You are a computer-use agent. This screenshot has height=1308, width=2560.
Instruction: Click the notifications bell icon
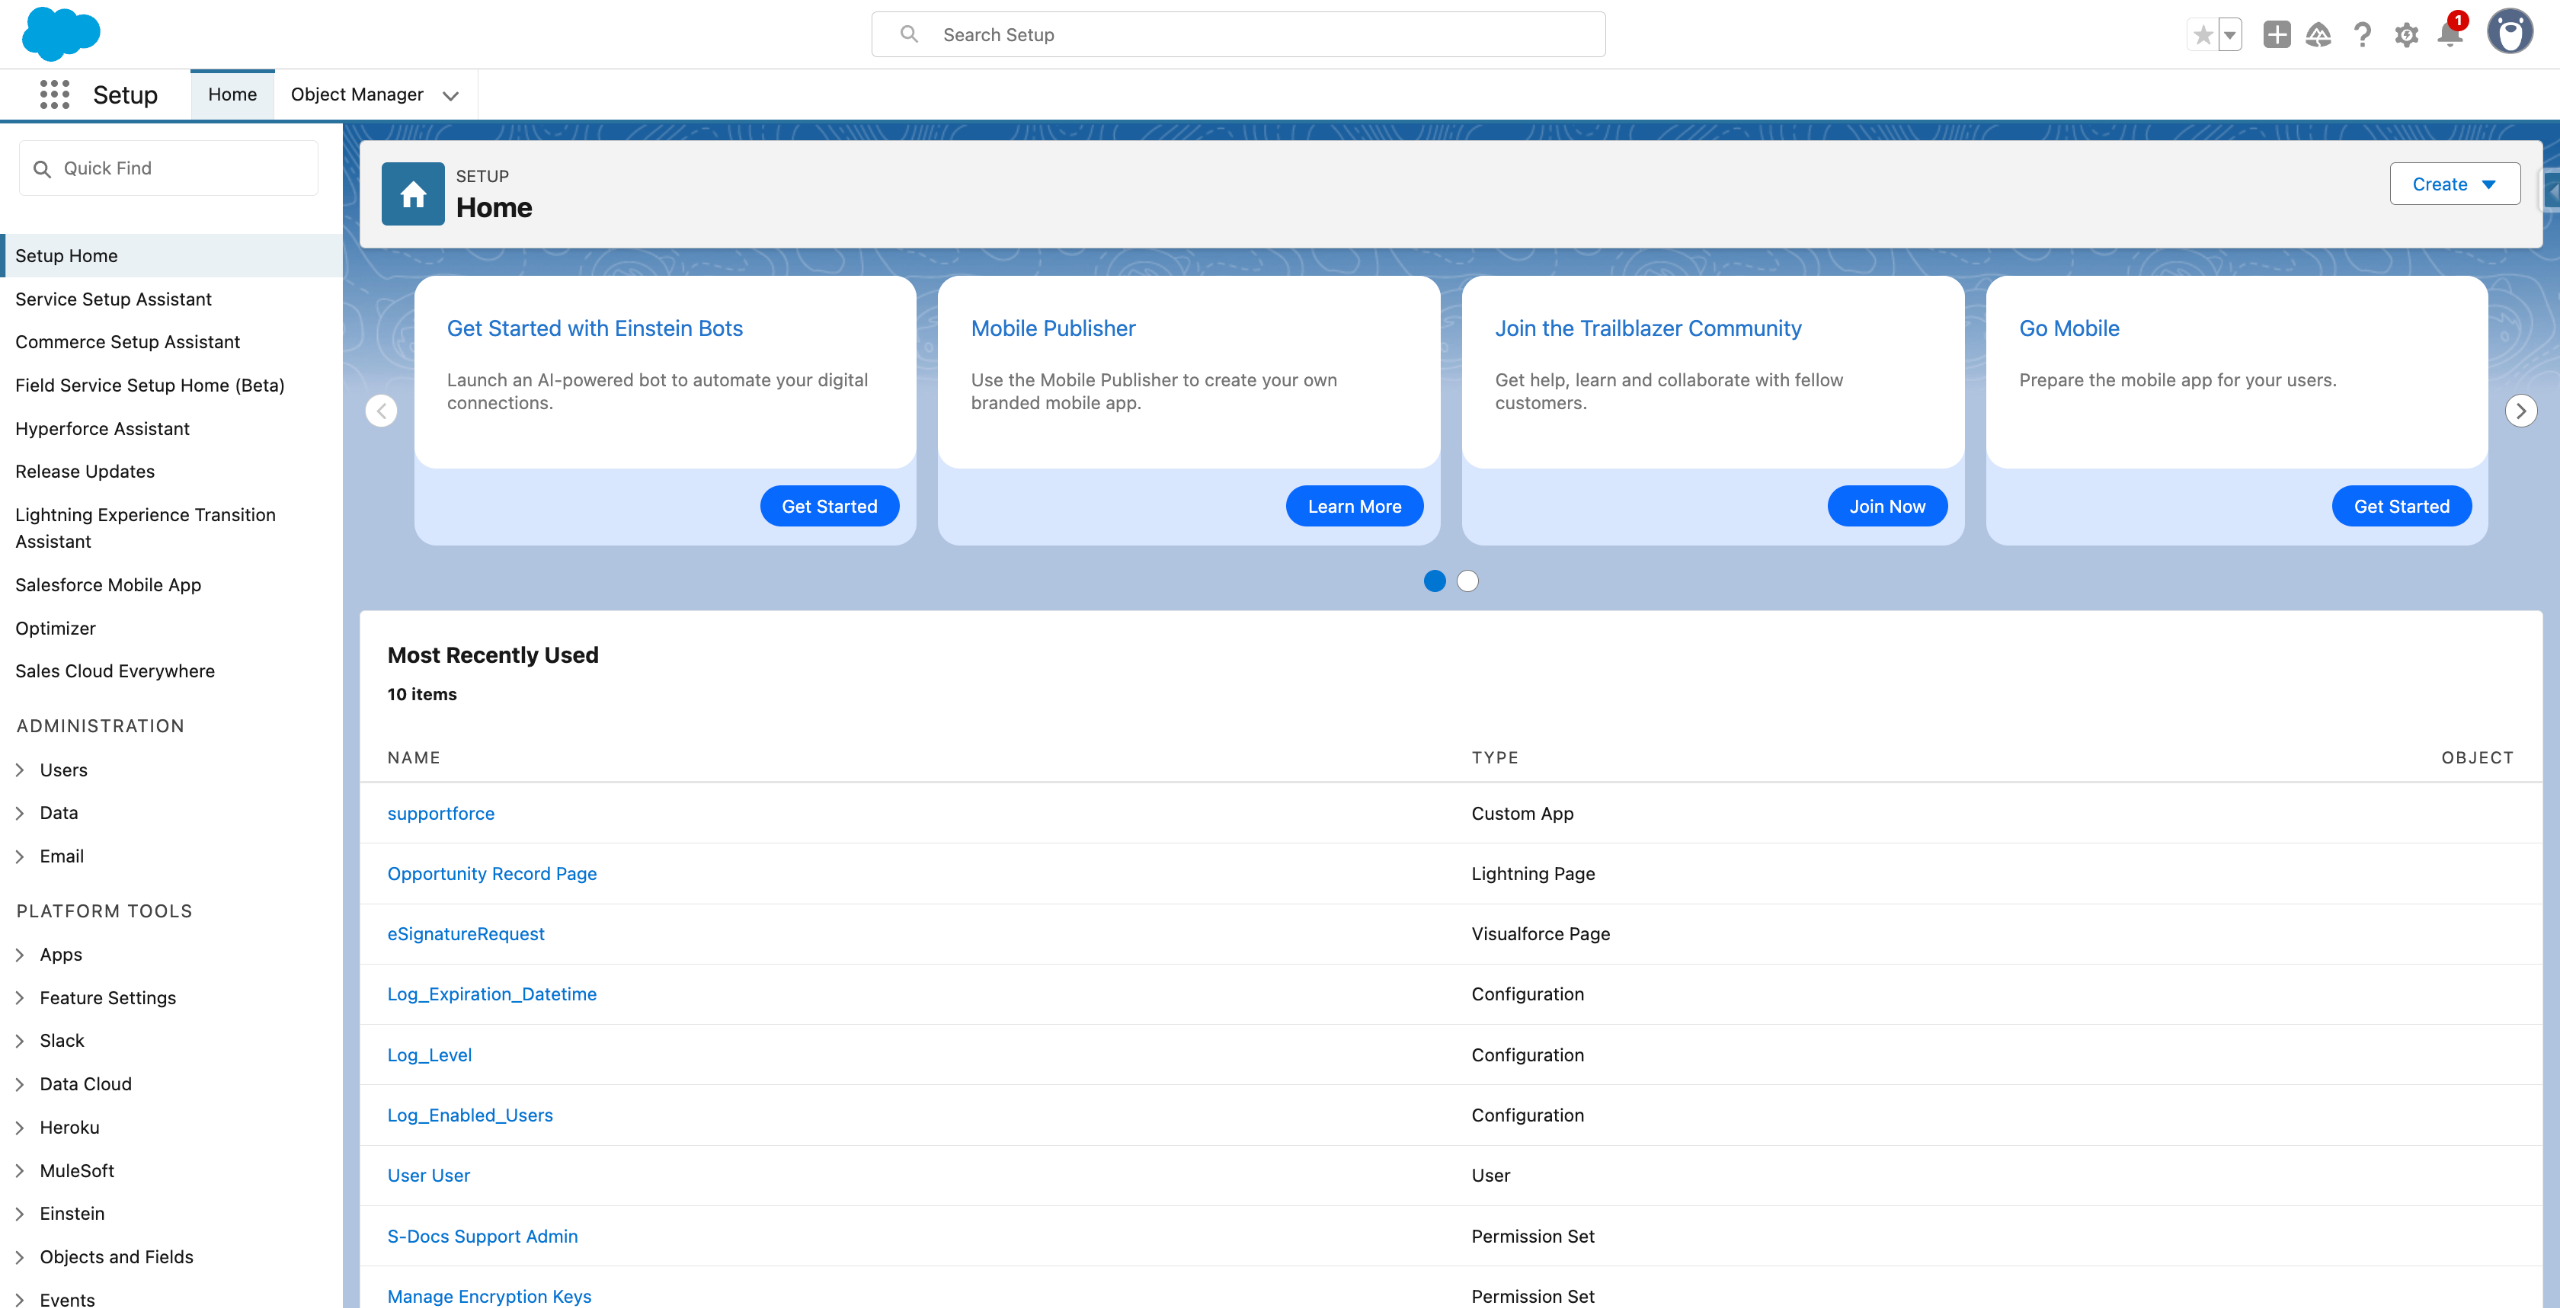click(x=2449, y=35)
